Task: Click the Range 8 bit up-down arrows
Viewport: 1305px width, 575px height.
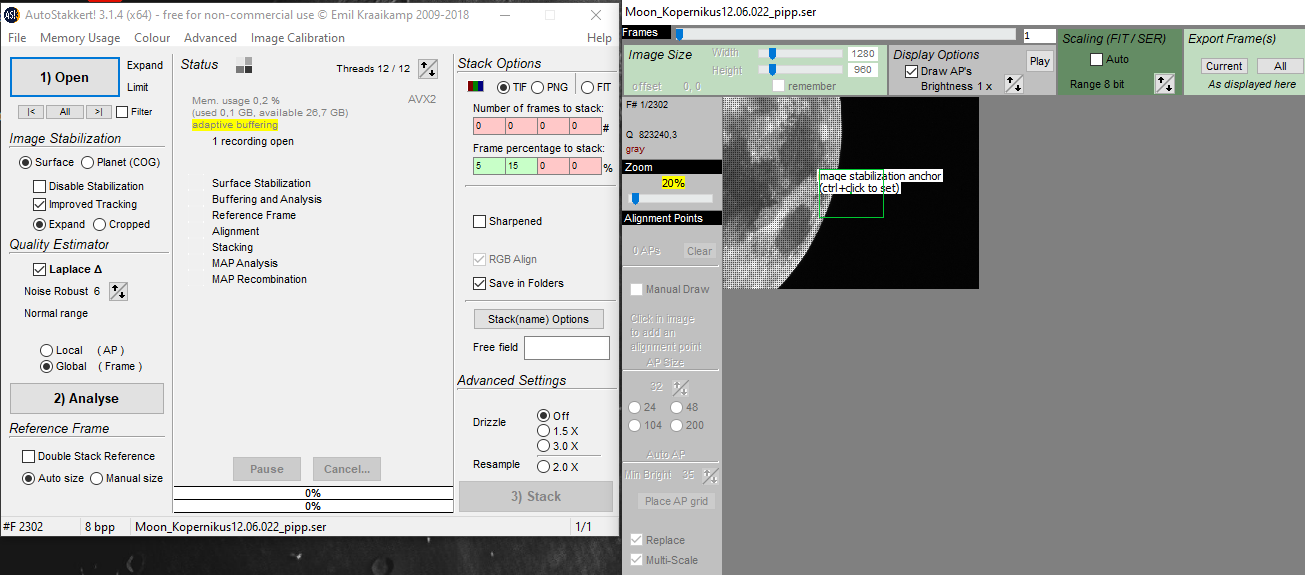Action: (1165, 84)
